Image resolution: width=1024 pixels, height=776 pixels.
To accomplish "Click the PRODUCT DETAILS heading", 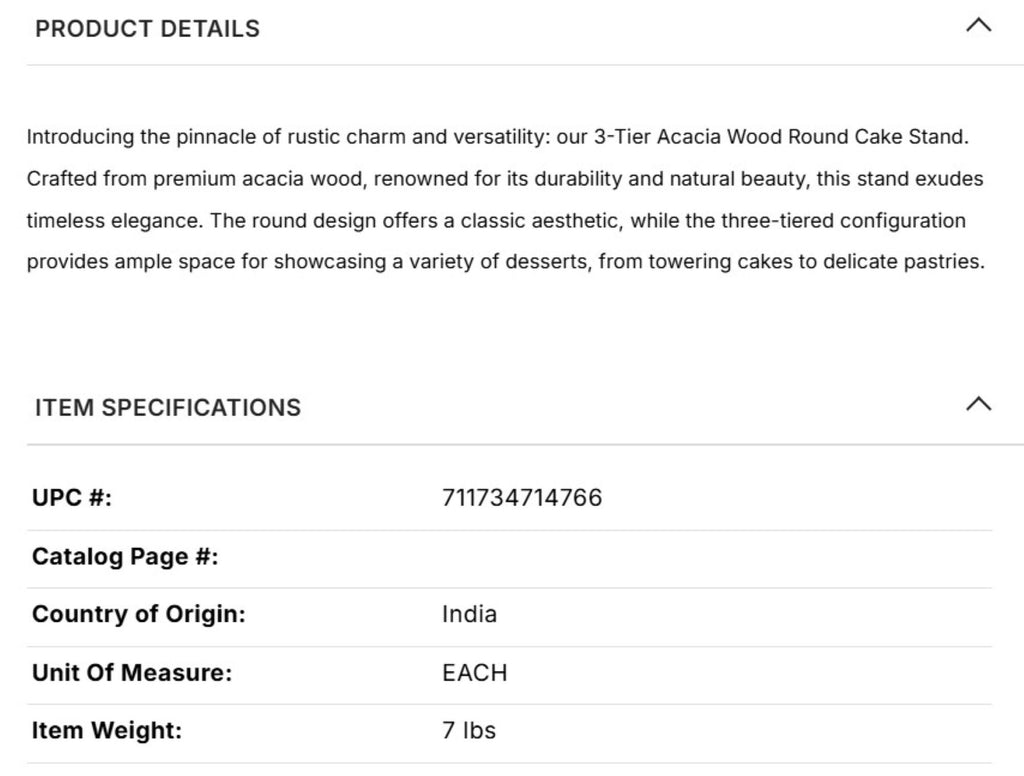I will (x=147, y=29).
